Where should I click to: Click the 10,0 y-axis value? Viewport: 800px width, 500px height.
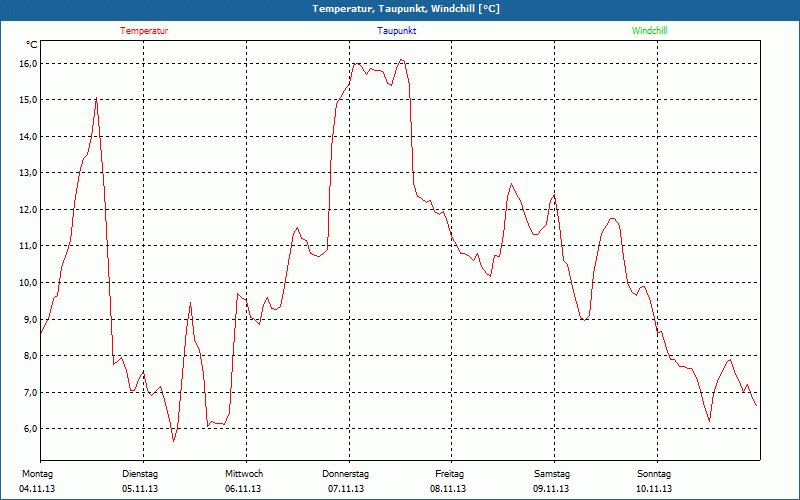(x=29, y=282)
